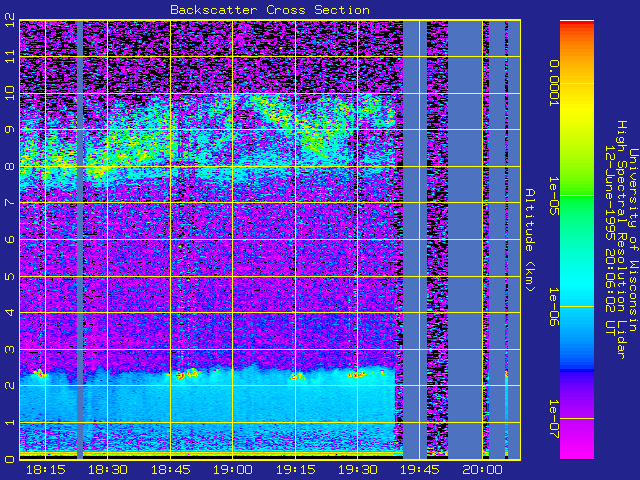Screen dimensions: 640x480
Task: Click altitude label 7 on the y-axis
Action: tap(10, 202)
